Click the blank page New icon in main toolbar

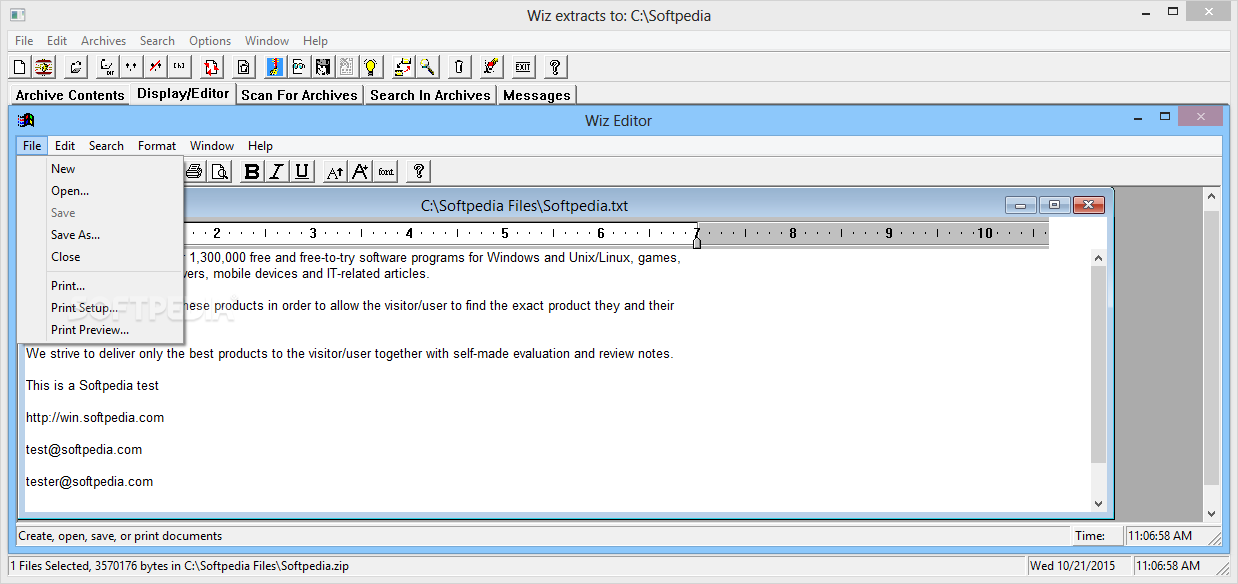pyautogui.click(x=19, y=67)
